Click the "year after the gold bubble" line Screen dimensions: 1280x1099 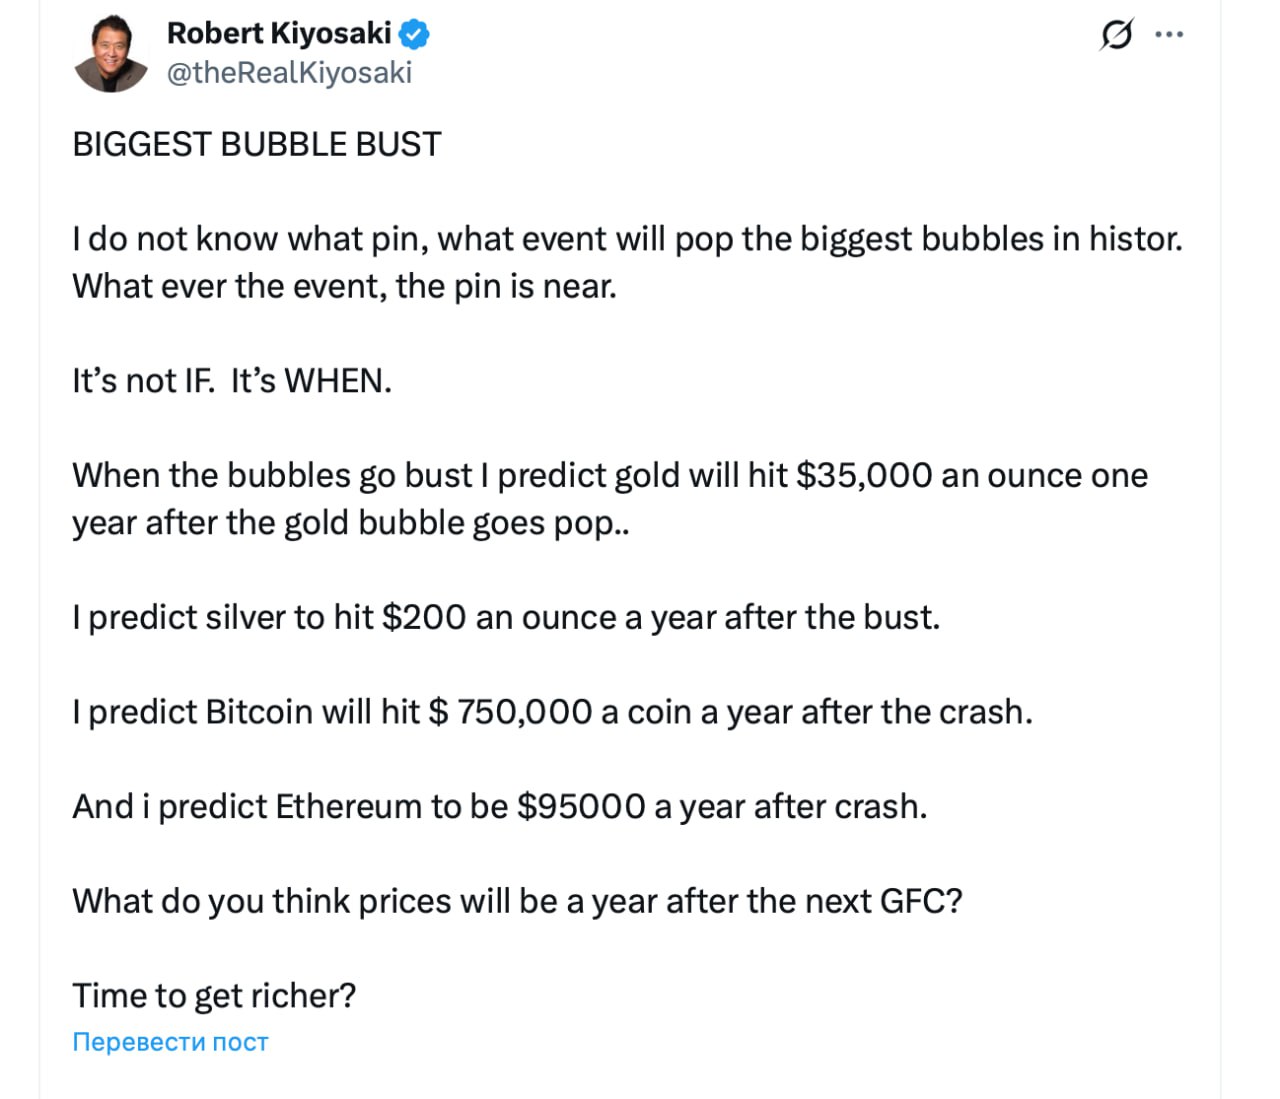point(350,523)
